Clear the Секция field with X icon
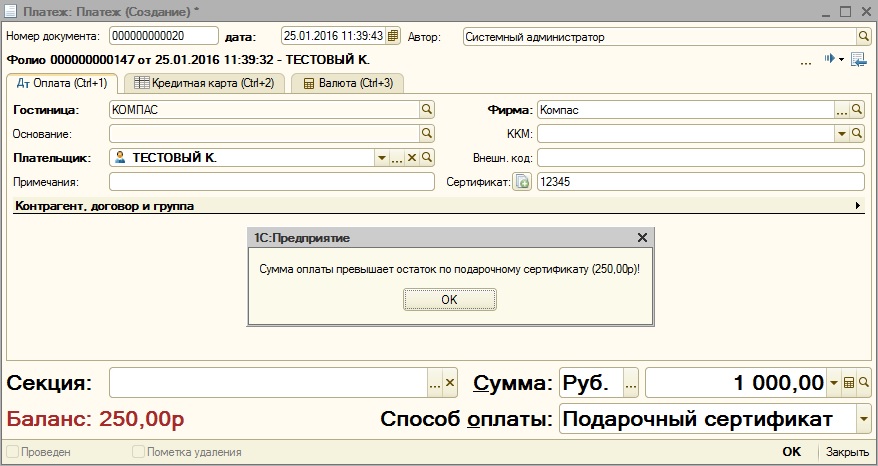This screenshot has height=466, width=878. coord(450,383)
